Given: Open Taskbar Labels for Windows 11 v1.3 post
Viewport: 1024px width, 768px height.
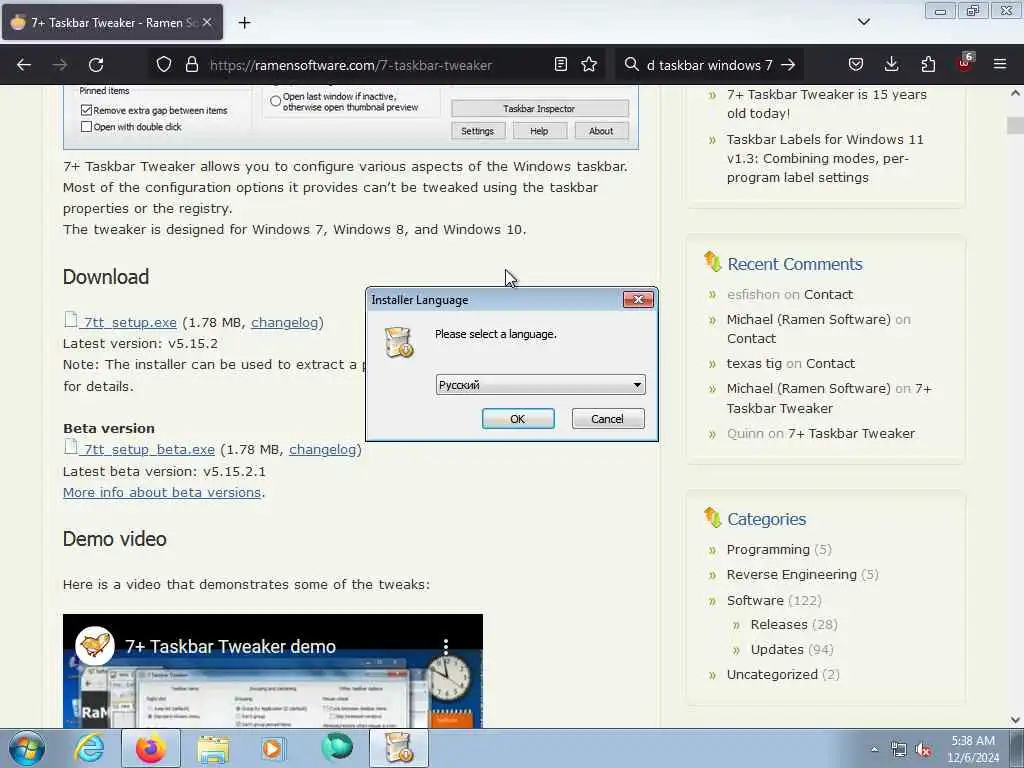Looking at the screenshot, I should point(825,158).
